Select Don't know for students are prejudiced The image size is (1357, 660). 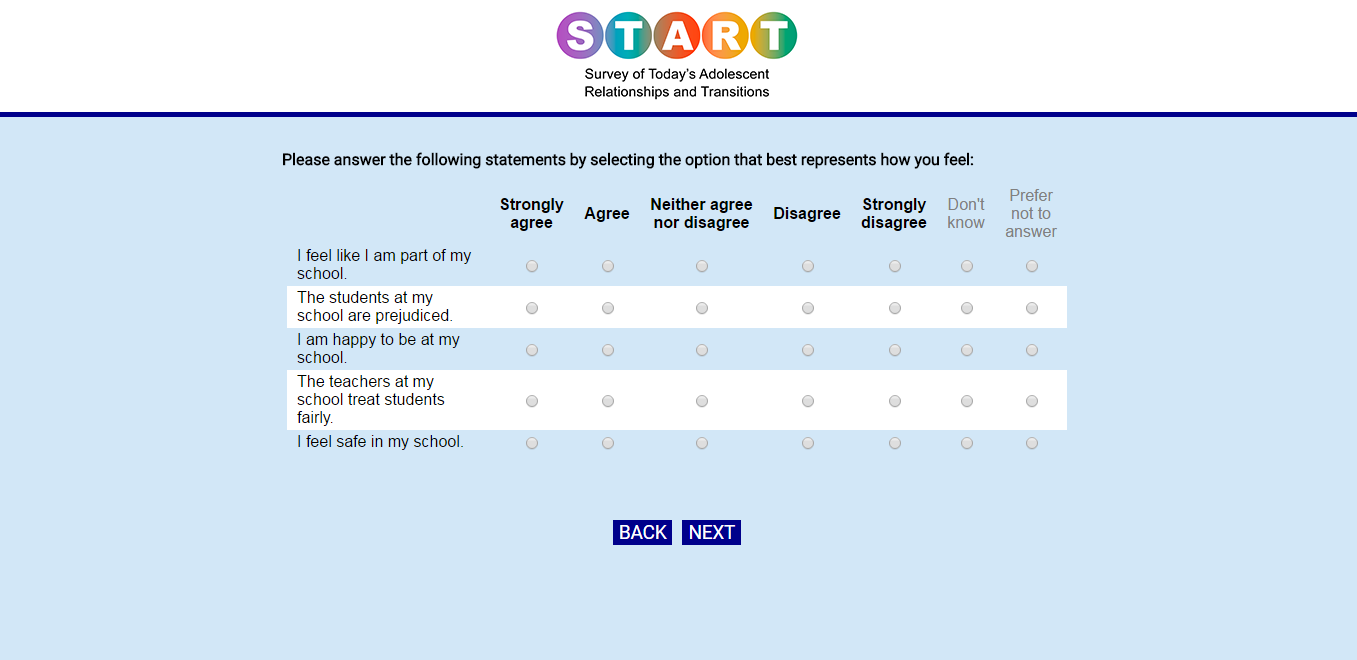pyautogui.click(x=967, y=308)
